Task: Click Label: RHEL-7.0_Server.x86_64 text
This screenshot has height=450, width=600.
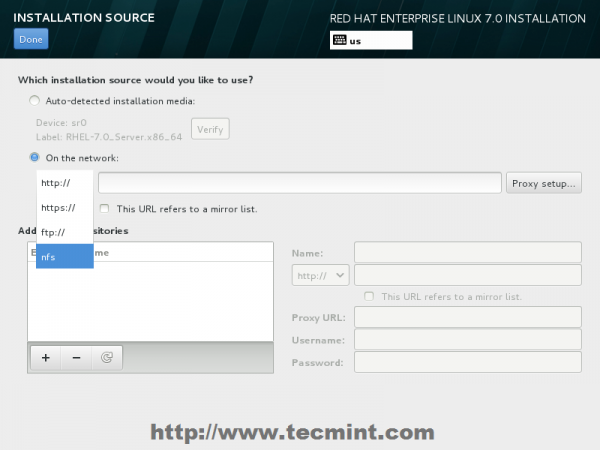Action: 109,137
